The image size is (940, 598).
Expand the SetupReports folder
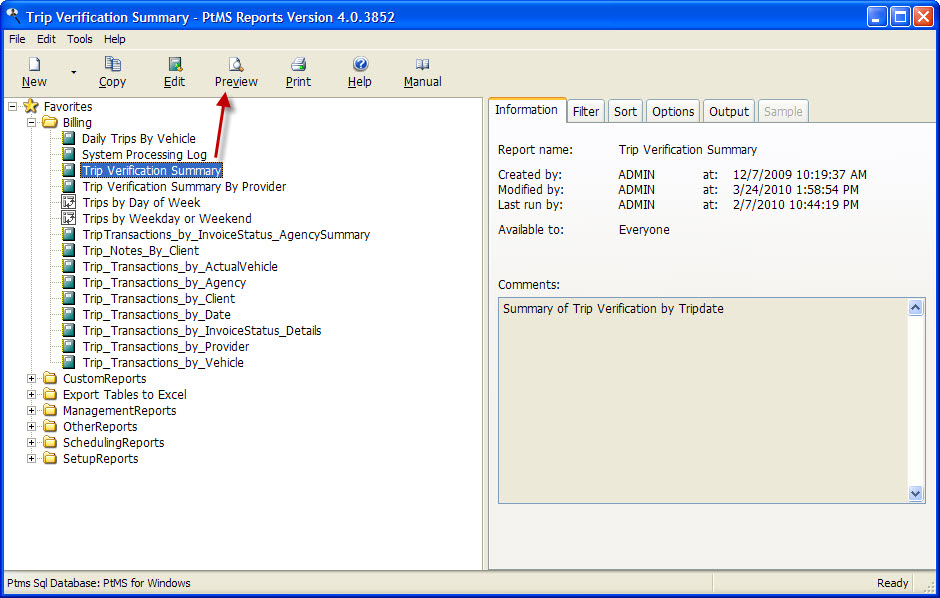coord(32,458)
